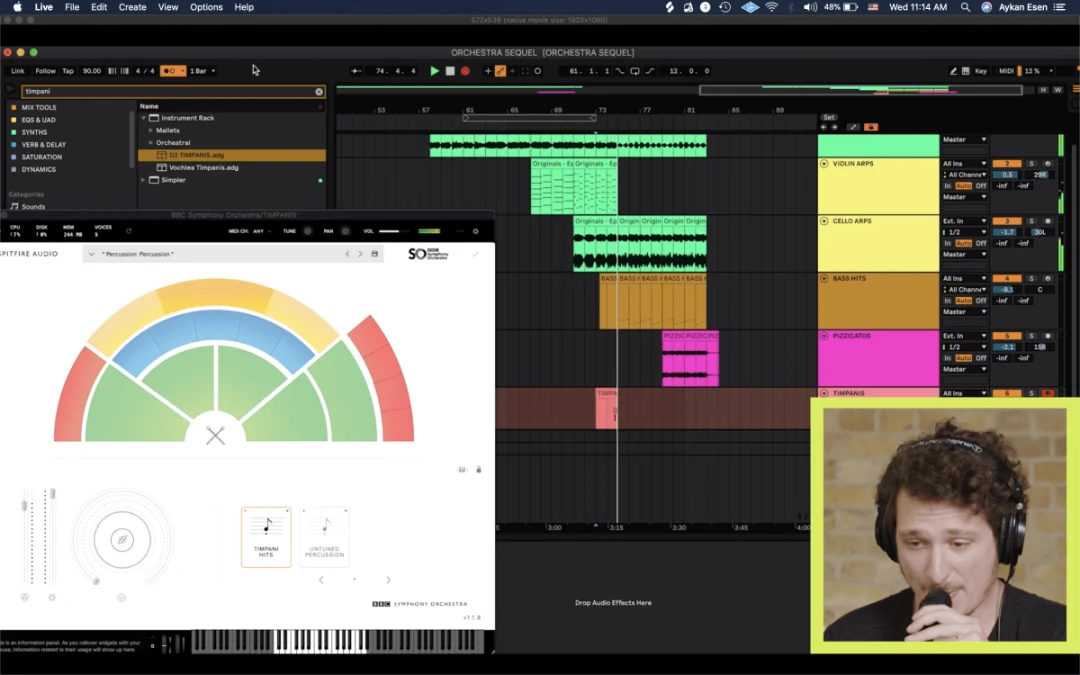Click the lock icon in plugin
The width and height of the screenshot is (1080, 675).
point(479,470)
